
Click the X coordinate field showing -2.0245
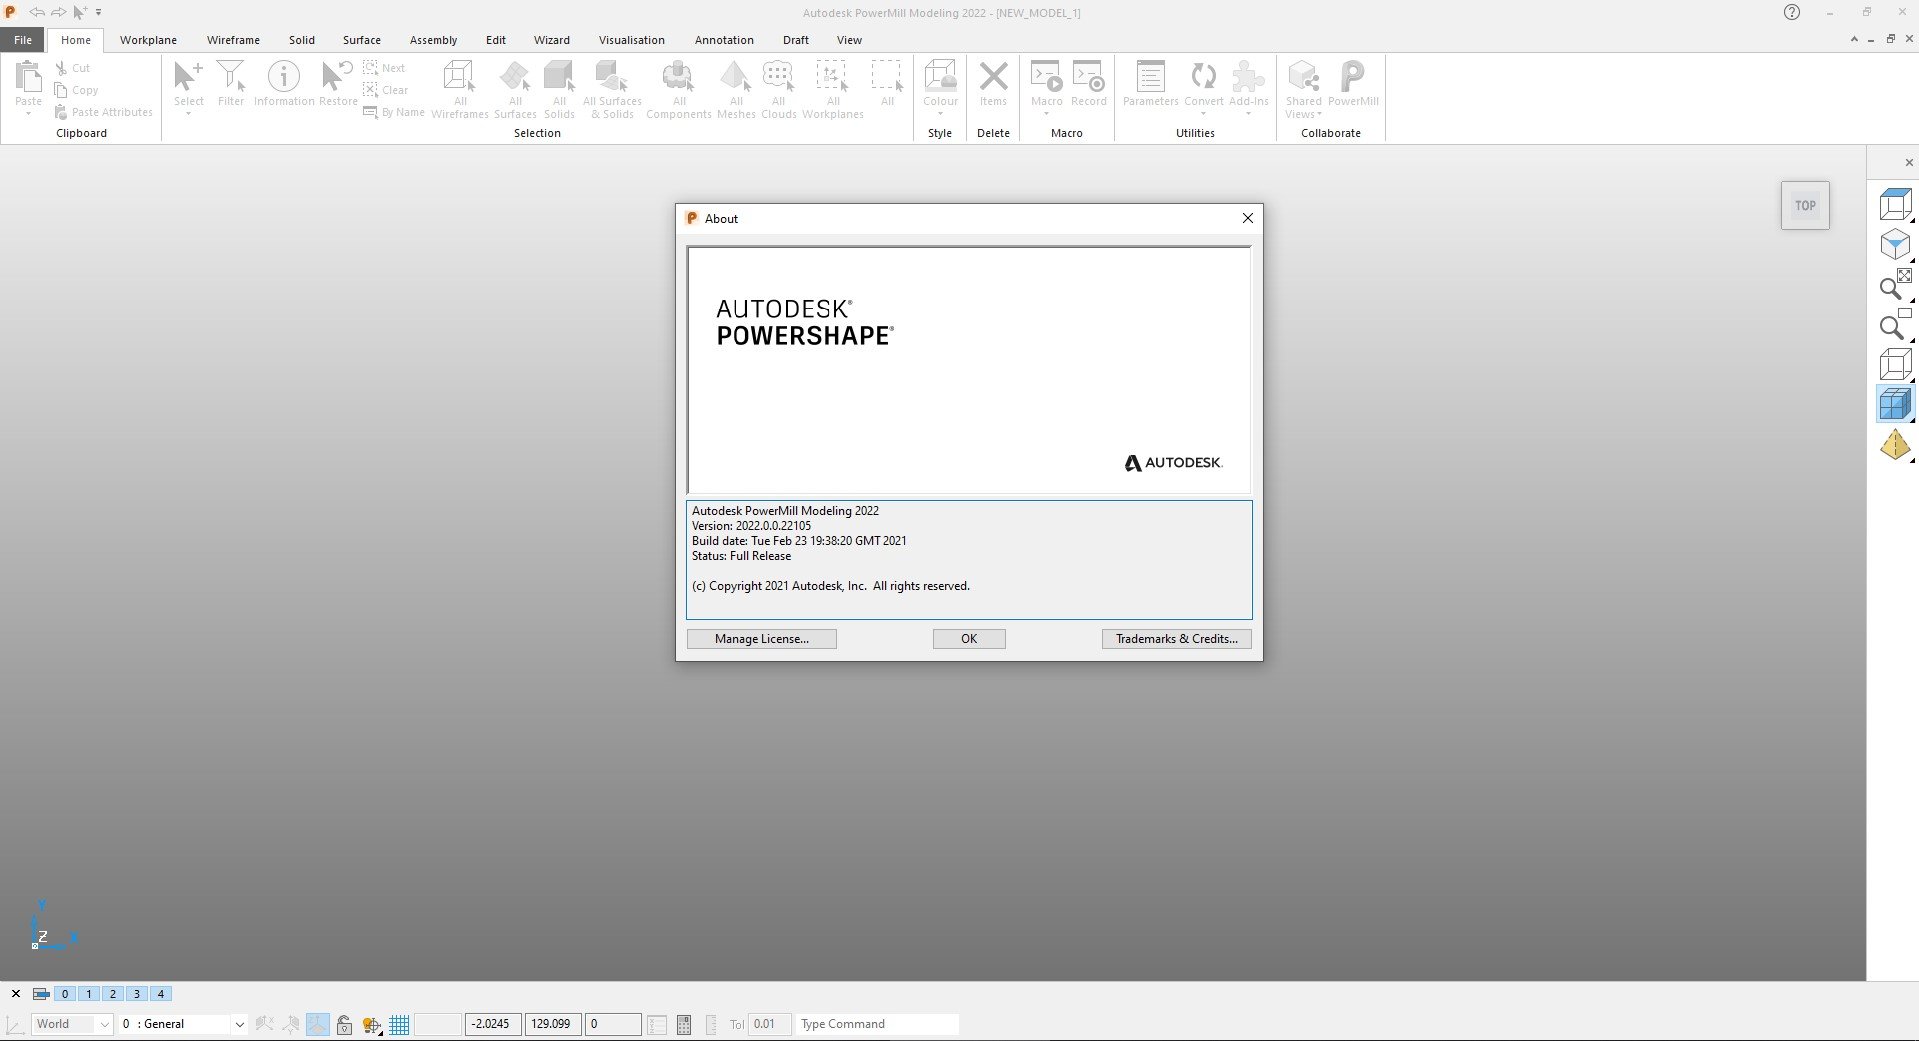pyautogui.click(x=493, y=1024)
